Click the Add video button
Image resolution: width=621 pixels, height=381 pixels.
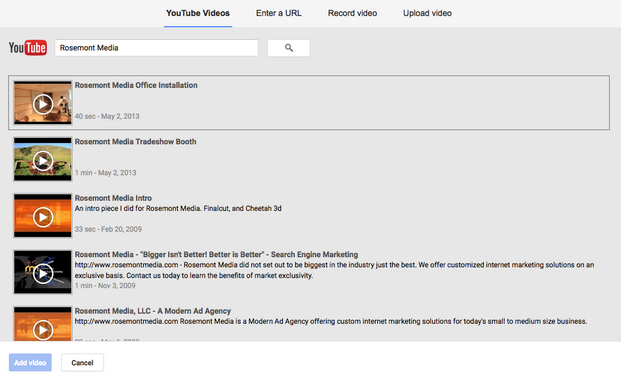[30, 362]
